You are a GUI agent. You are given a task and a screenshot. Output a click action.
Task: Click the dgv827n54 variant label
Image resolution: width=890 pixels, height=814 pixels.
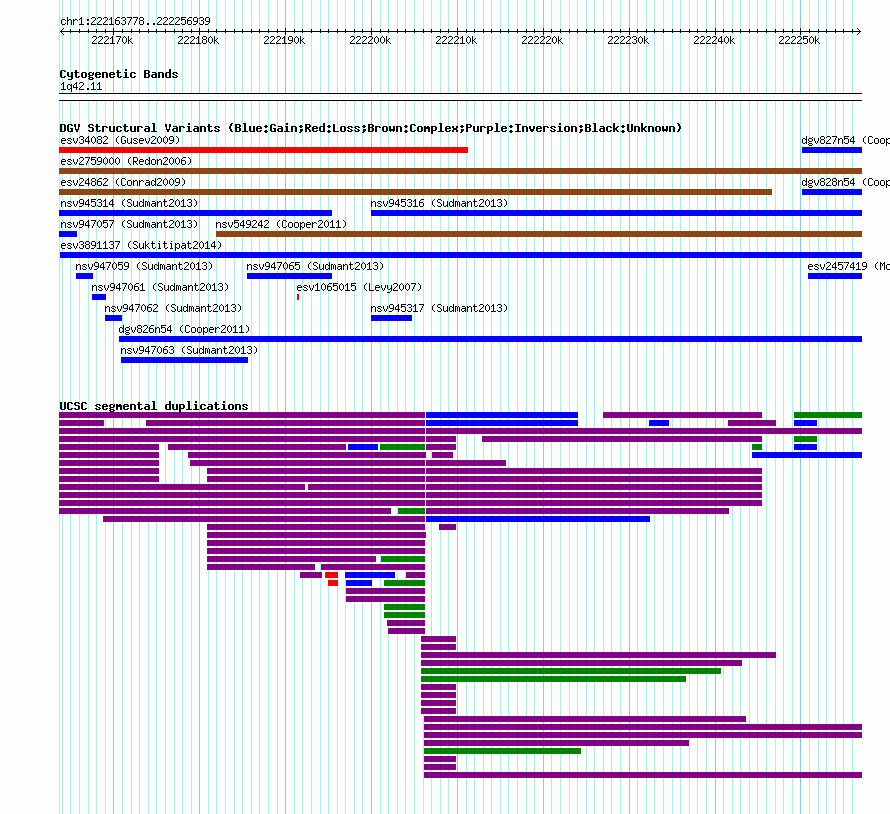click(x=845, y=140)
